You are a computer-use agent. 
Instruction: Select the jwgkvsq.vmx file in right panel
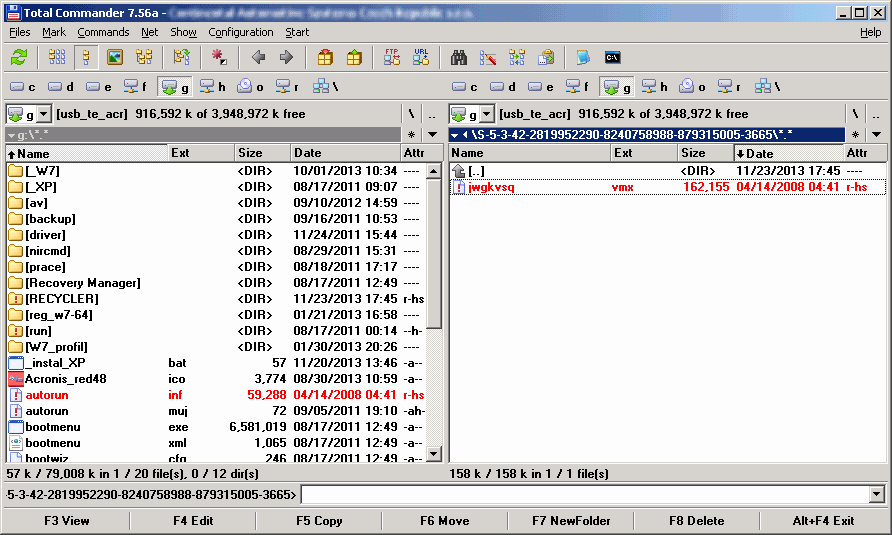pyautogui.click(x=491, y=187)
